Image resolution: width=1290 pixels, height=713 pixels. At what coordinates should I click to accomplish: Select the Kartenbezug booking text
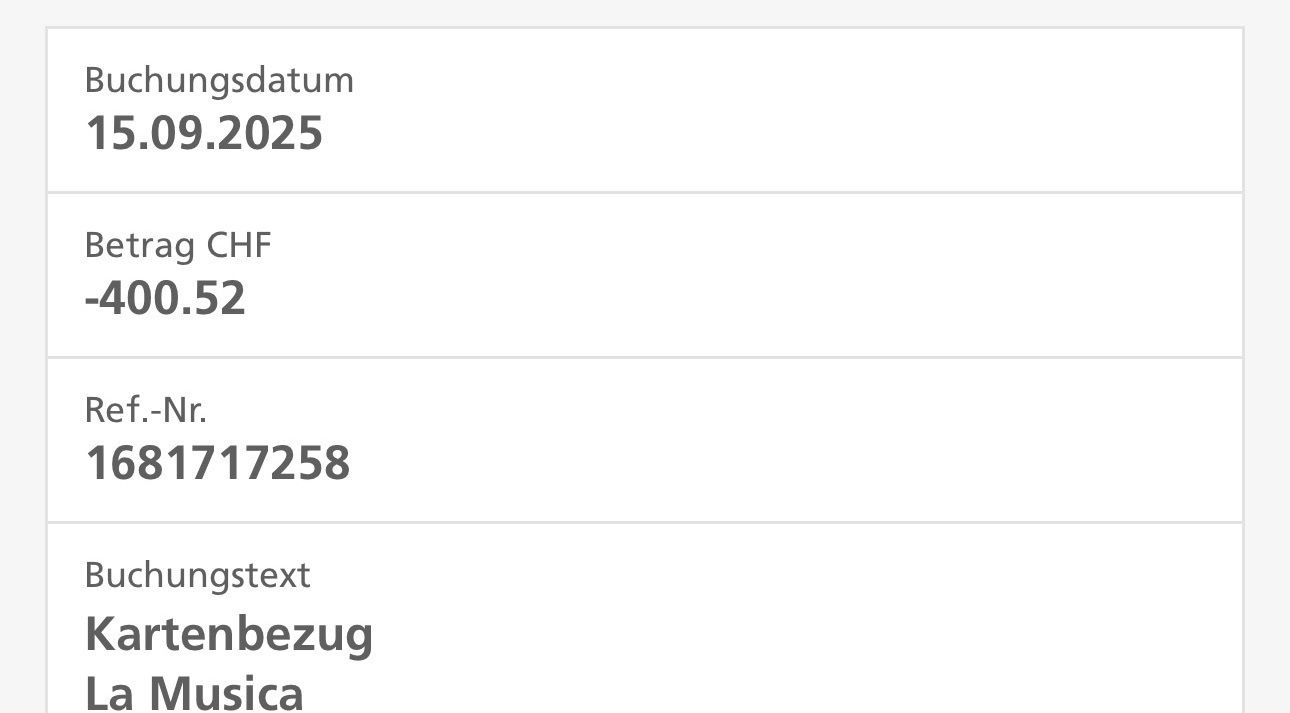[229, 636]
